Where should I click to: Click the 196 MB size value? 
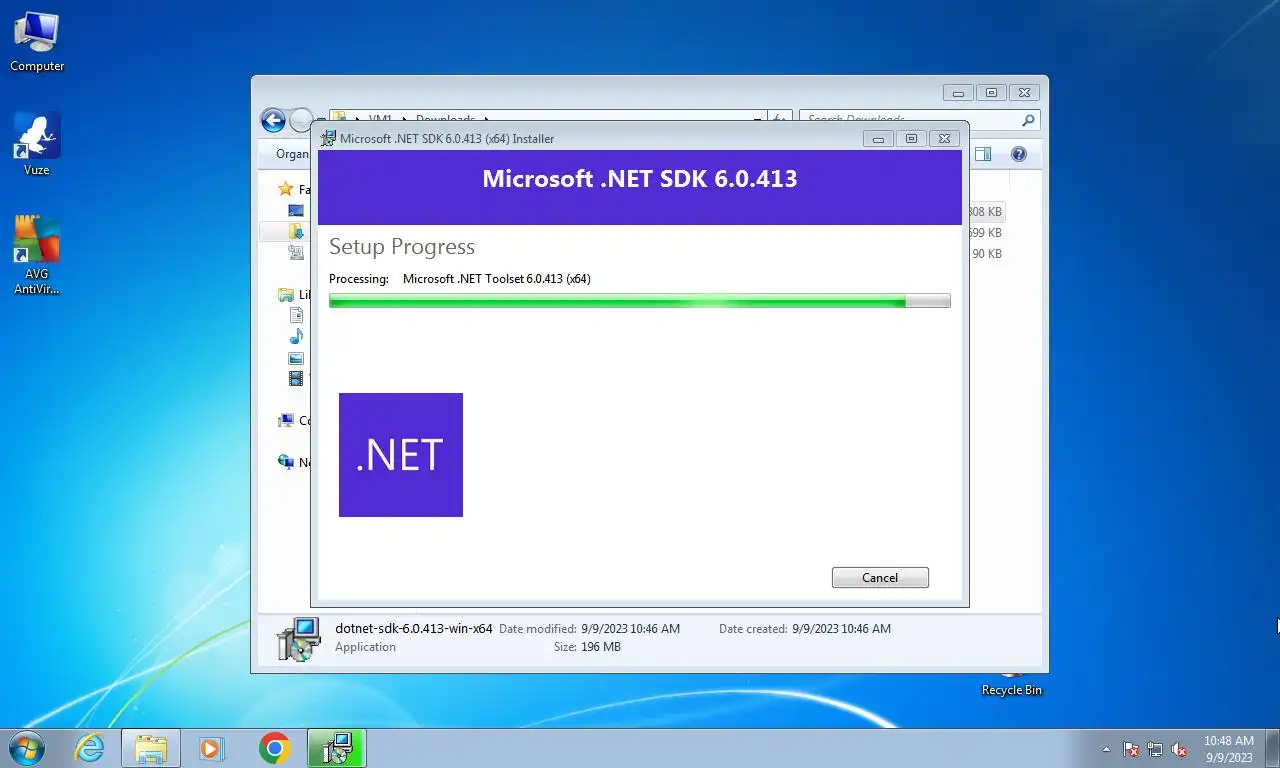click(601, 647)
